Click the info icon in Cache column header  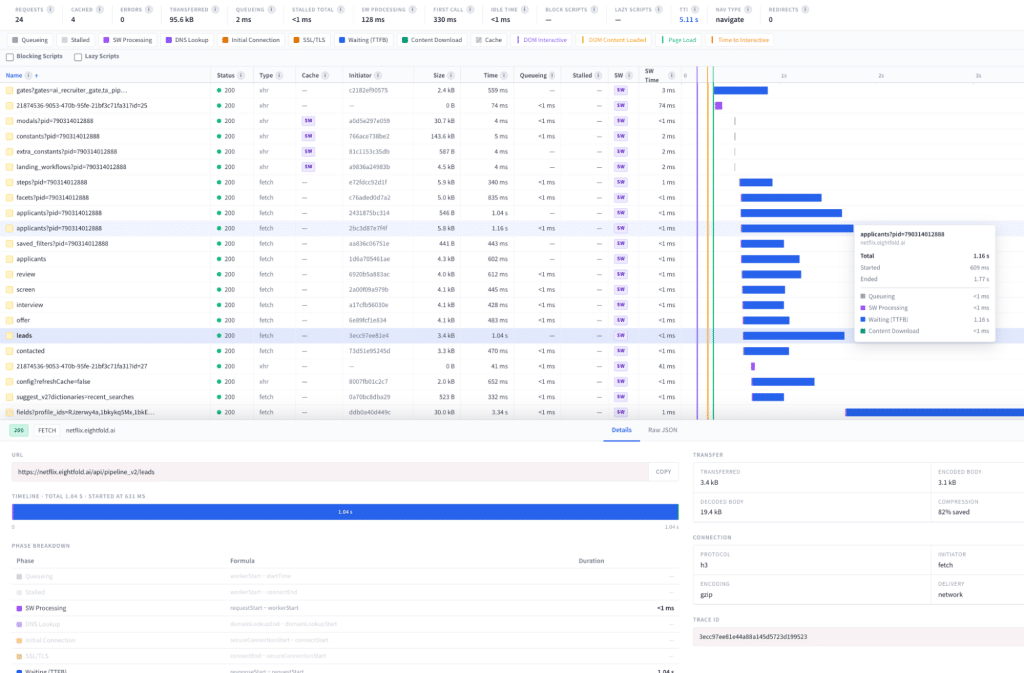point(325,76)
